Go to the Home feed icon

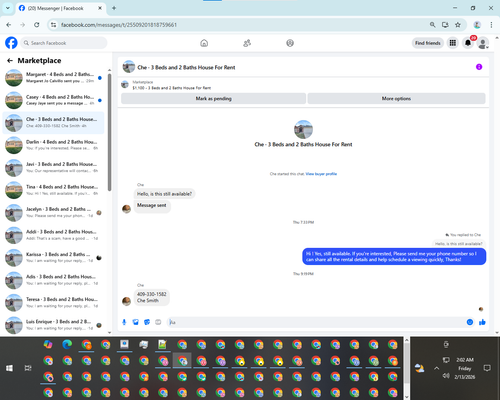pyautogui.click(x=204, y=43)
